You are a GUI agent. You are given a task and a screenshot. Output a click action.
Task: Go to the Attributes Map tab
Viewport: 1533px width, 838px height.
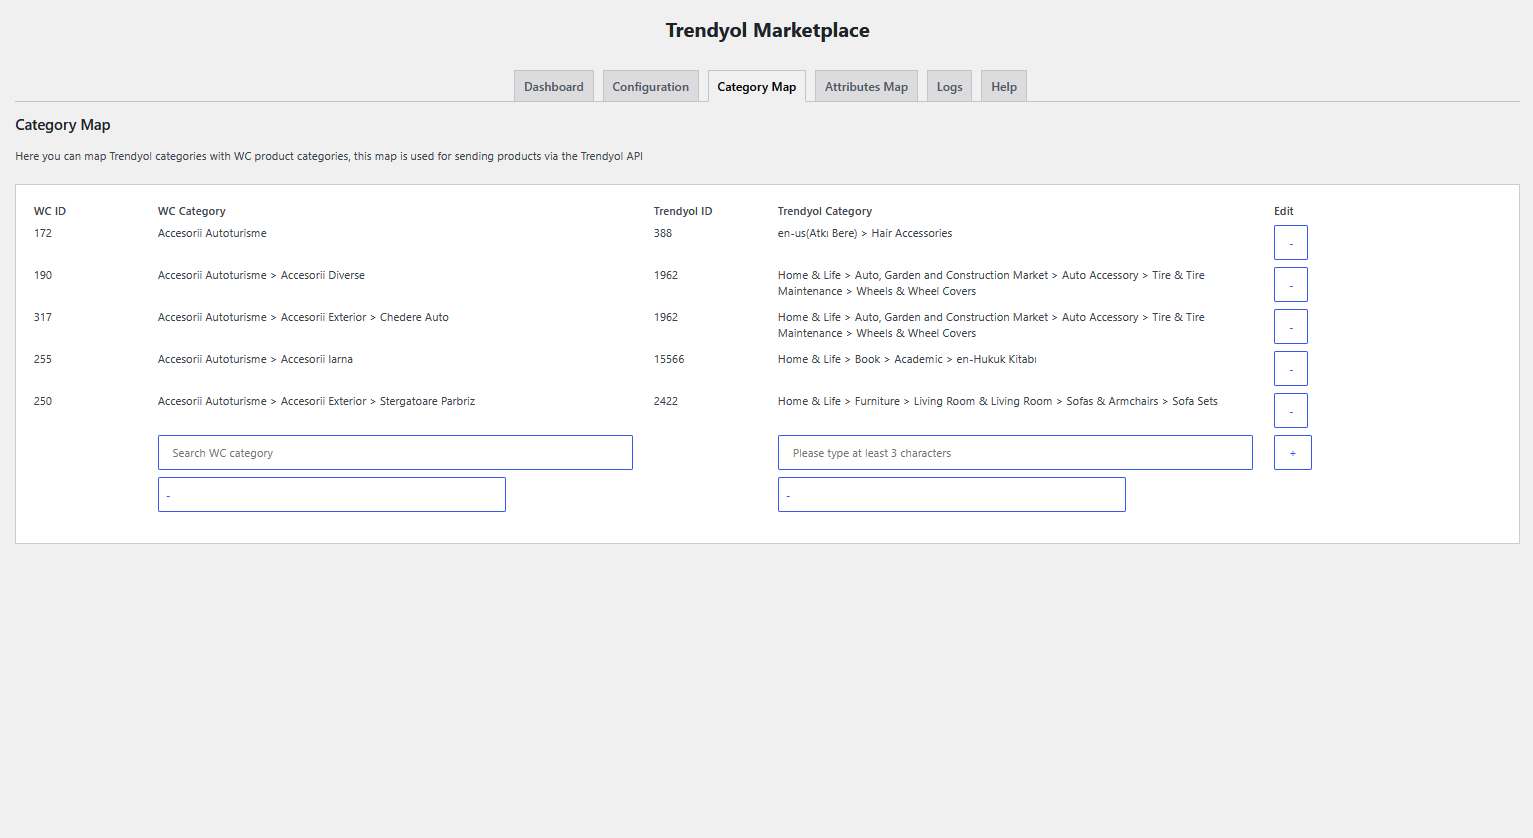click(x=866, y=87)
